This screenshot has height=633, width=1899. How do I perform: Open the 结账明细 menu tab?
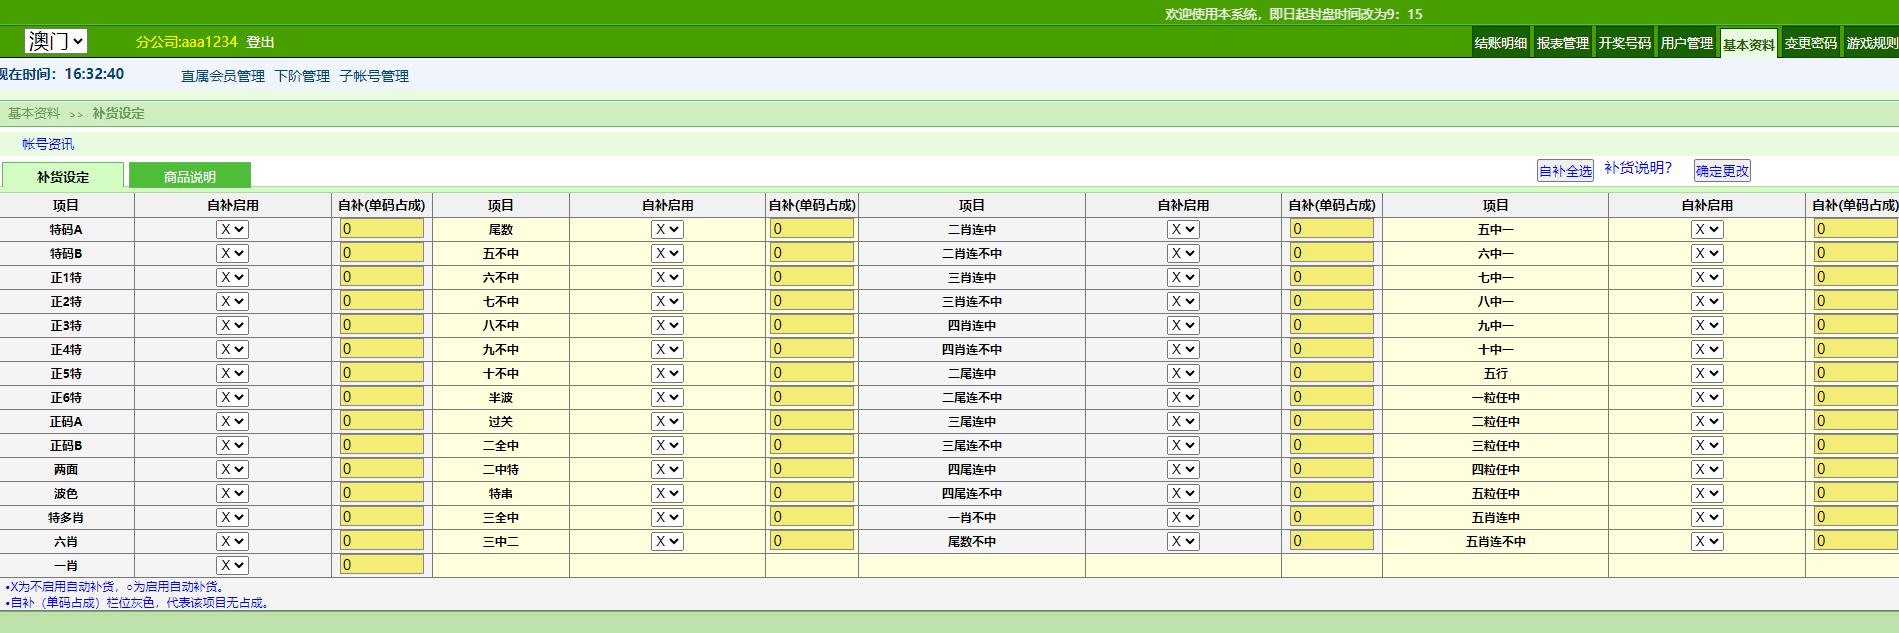[1500, 43]
